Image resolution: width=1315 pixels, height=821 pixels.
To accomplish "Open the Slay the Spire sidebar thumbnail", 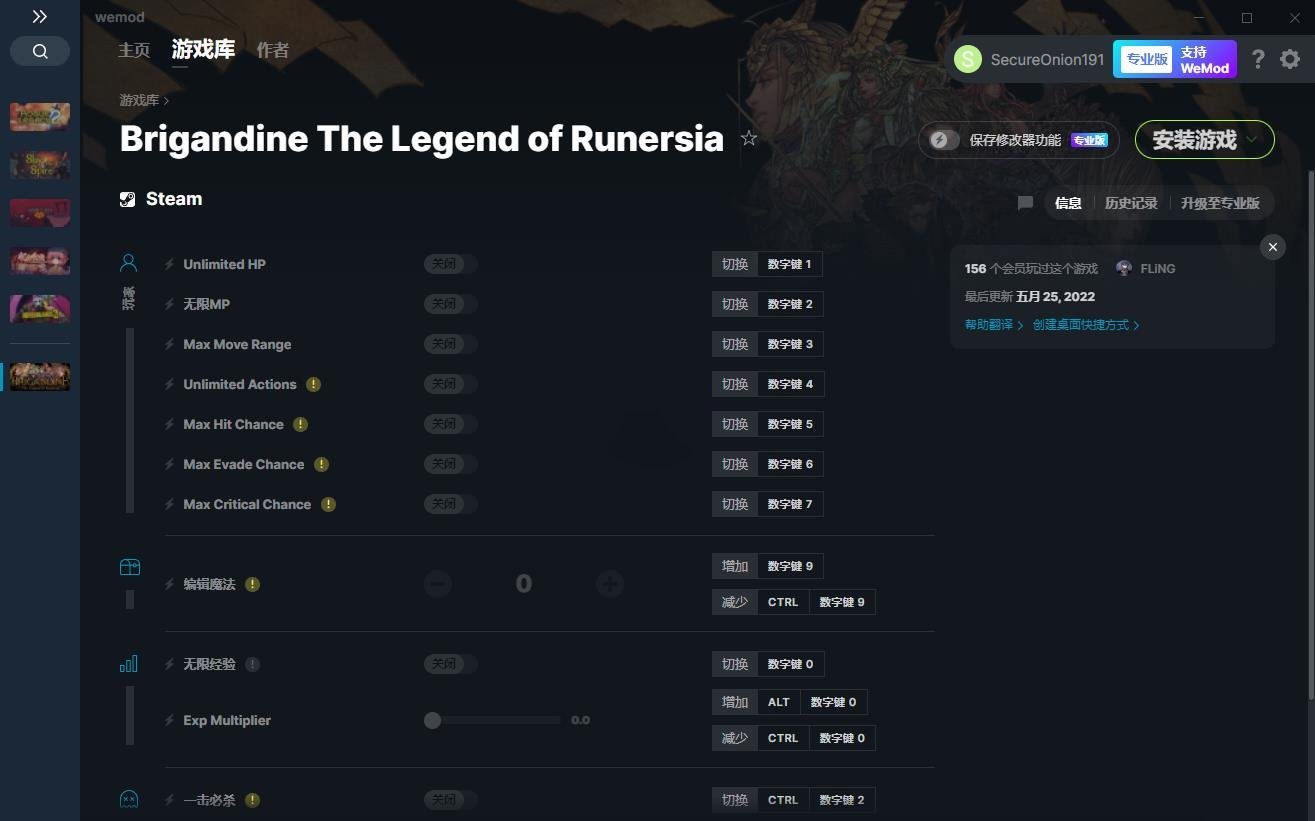I will point(40,164).
